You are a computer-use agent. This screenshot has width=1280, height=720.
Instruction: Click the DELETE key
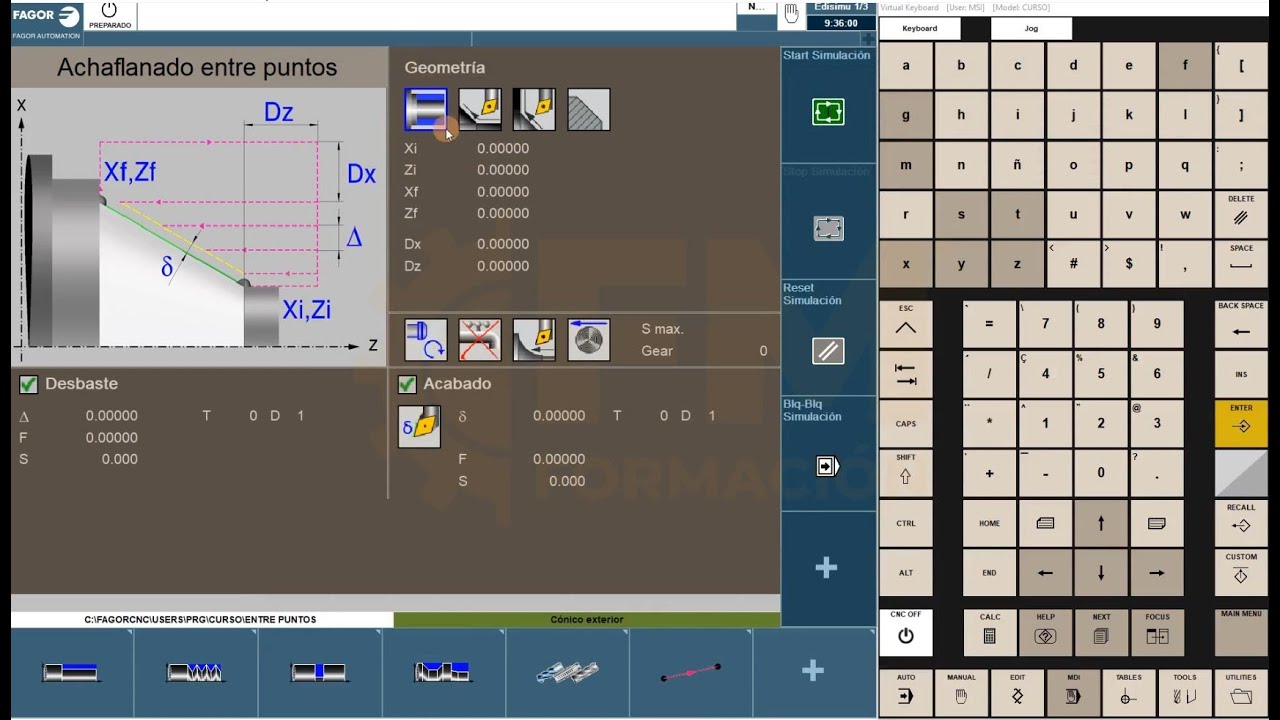click(x=1241, y=215)
